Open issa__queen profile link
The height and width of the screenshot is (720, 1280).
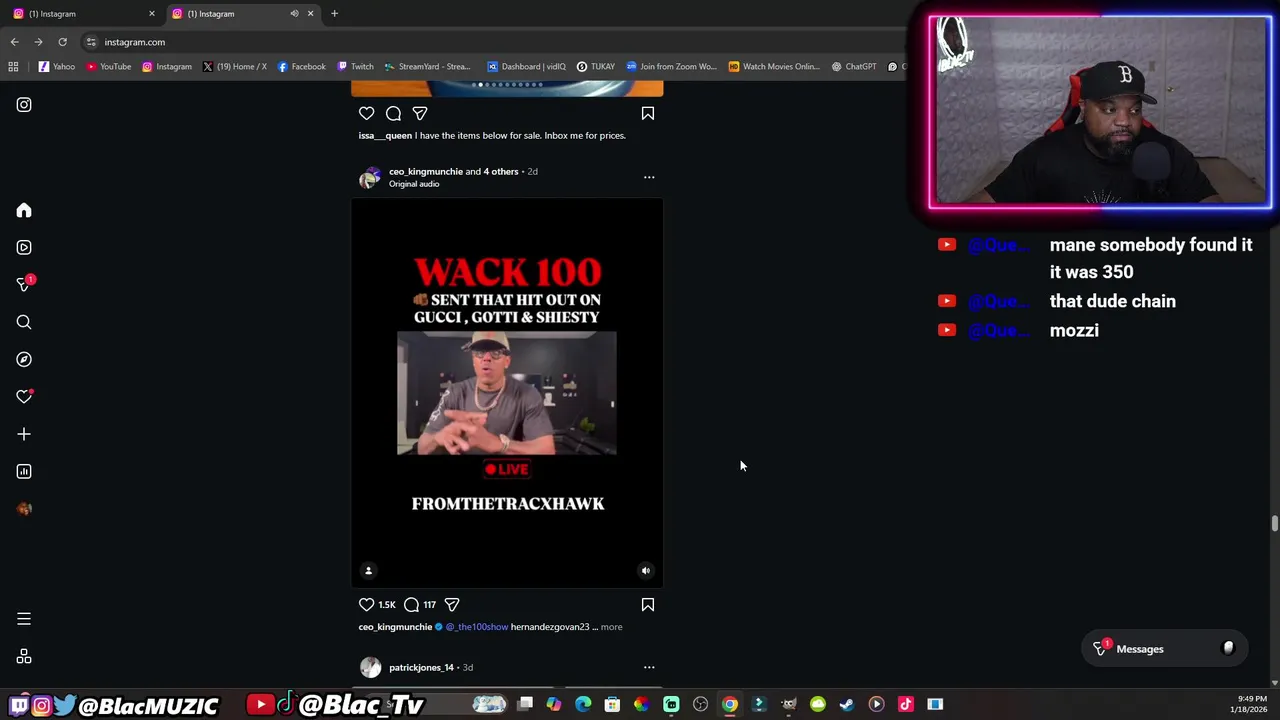[385, 135]
